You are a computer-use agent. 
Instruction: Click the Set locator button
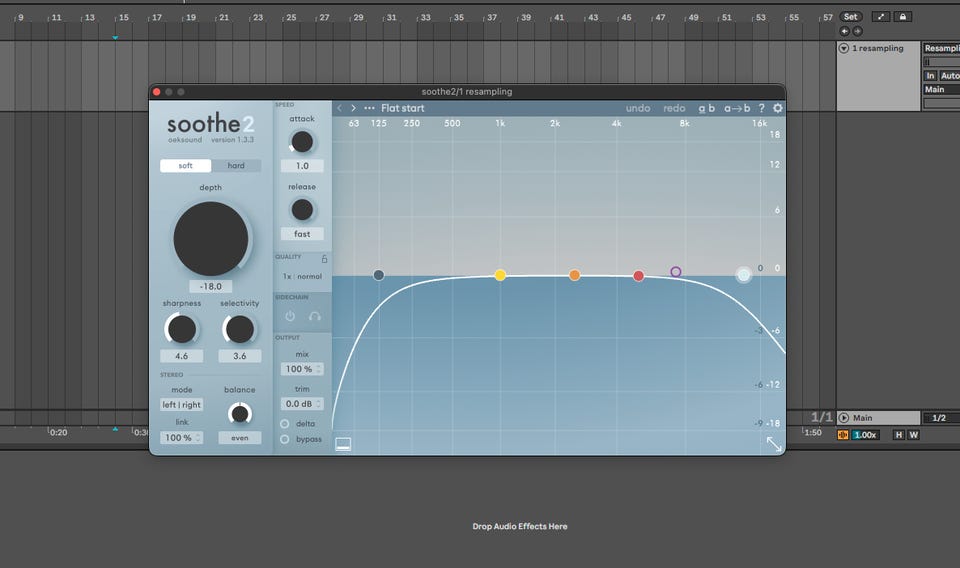point(850,17)
